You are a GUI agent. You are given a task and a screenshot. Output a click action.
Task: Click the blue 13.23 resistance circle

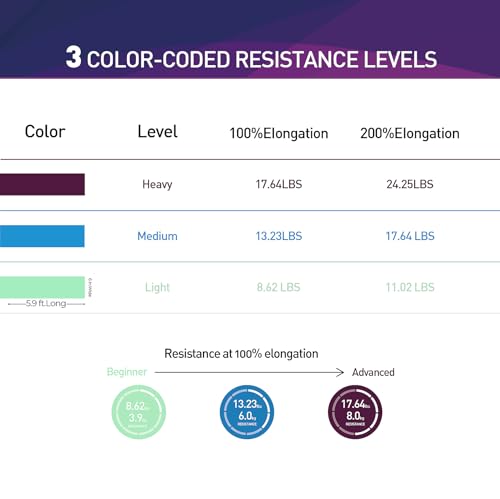pos(247,412)
